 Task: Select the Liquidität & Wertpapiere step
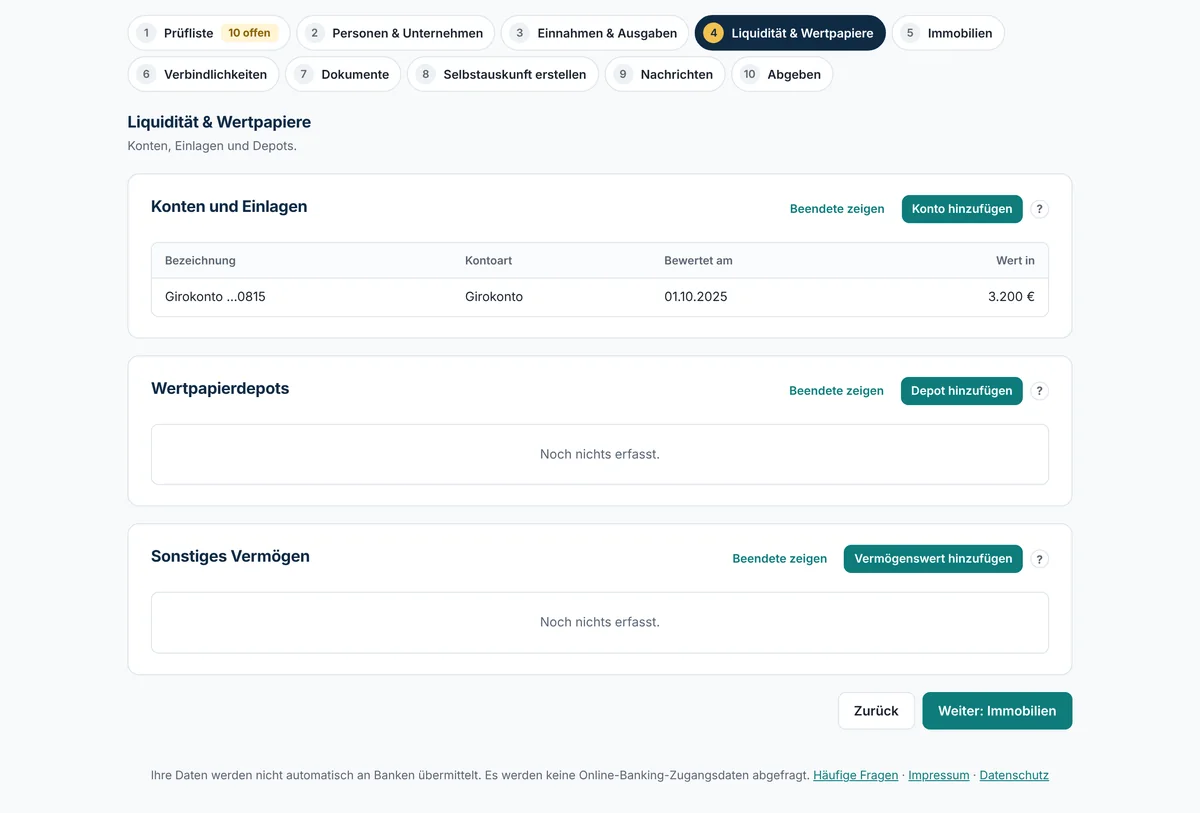coord(790,33)
